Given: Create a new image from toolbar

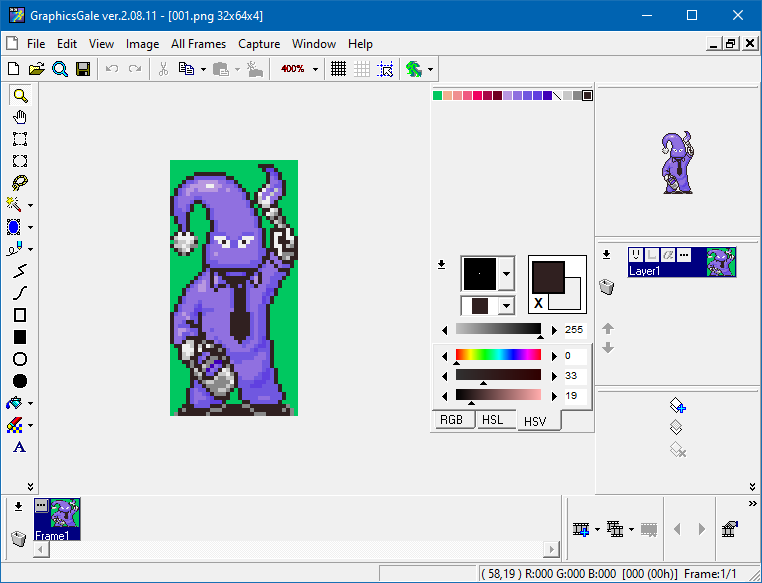Looking at the screenshot, I should [14, 69].
